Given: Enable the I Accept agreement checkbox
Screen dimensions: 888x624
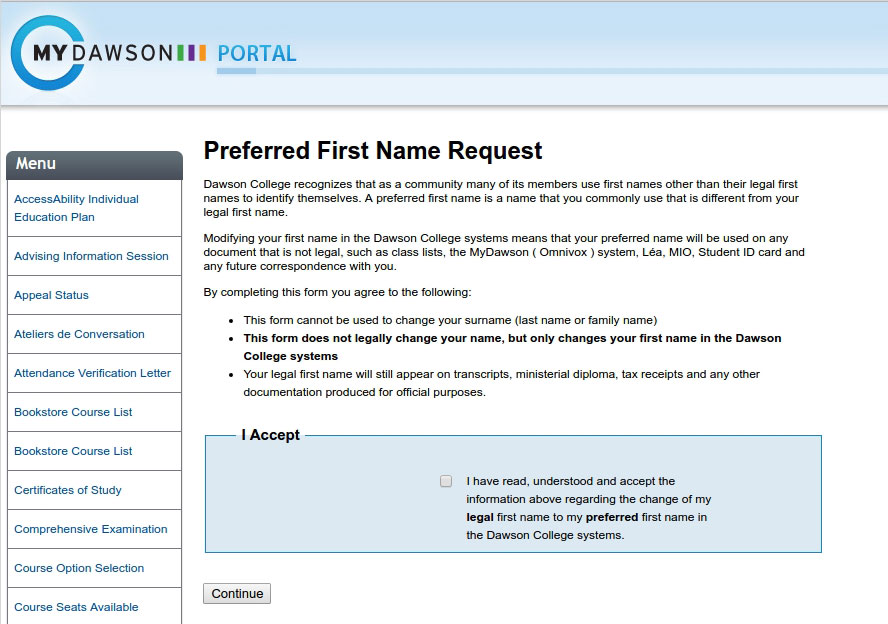Looking at the screenshot, I should click(x=444, y=481).
